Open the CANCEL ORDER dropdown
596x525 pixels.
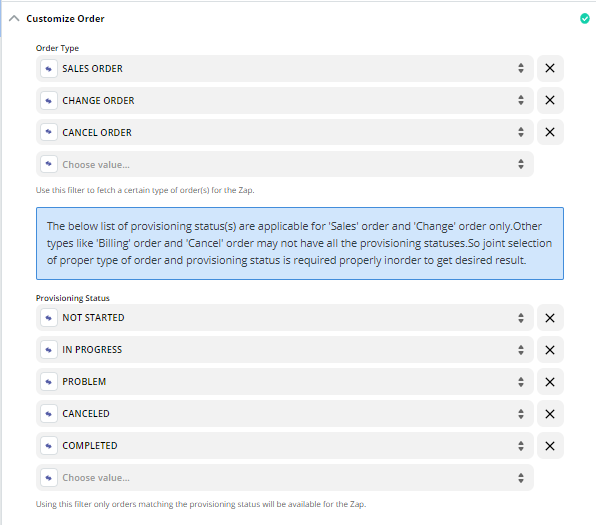285,132
